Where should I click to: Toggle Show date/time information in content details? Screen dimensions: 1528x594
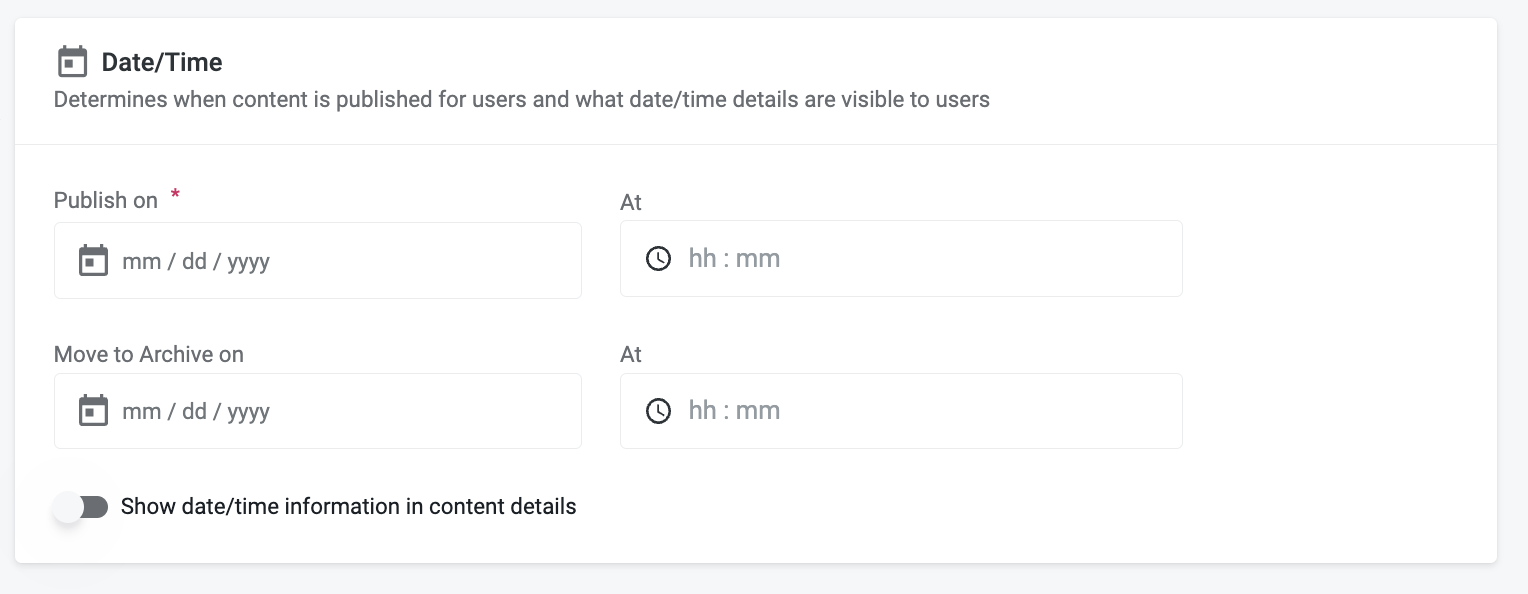82,507
